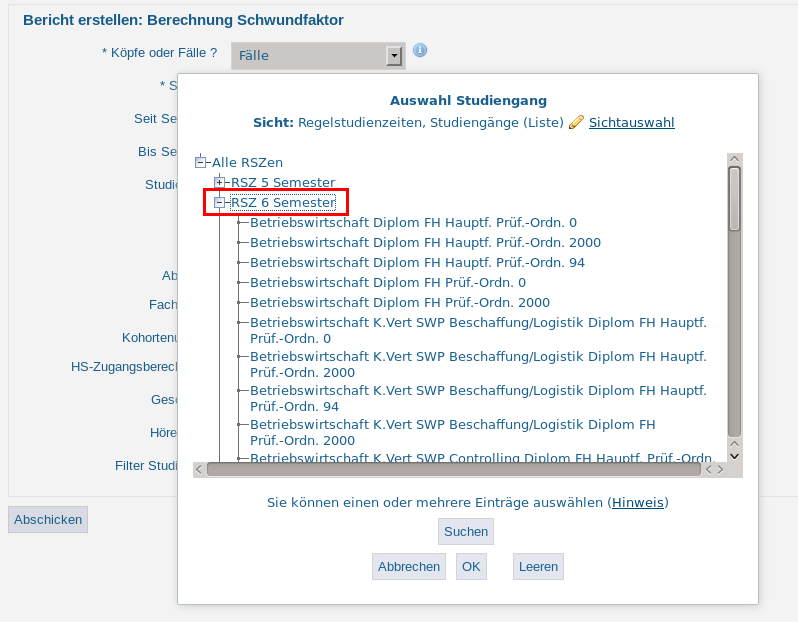This screenshot has width=798, height=622.
Task: Select Betriebswirtschaft Diplom FH Prüf.-Ordn. 2000
Action: (400, 302)
